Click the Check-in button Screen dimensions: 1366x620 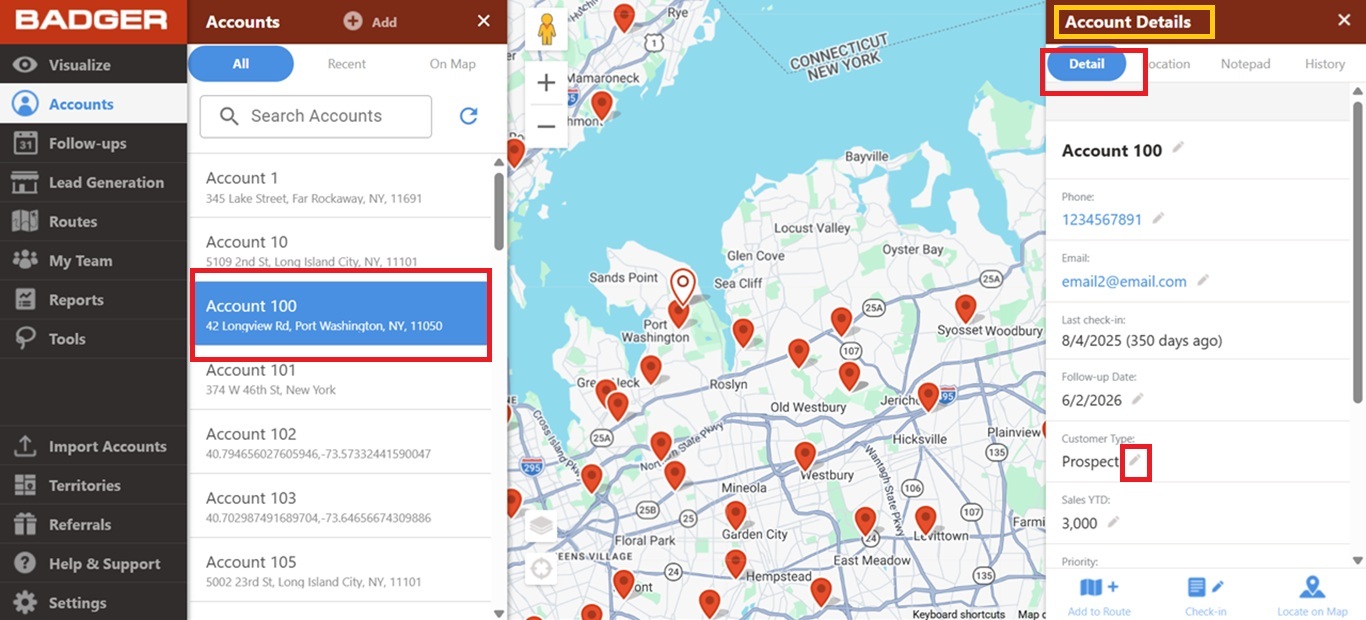(x=1205, y=596)
